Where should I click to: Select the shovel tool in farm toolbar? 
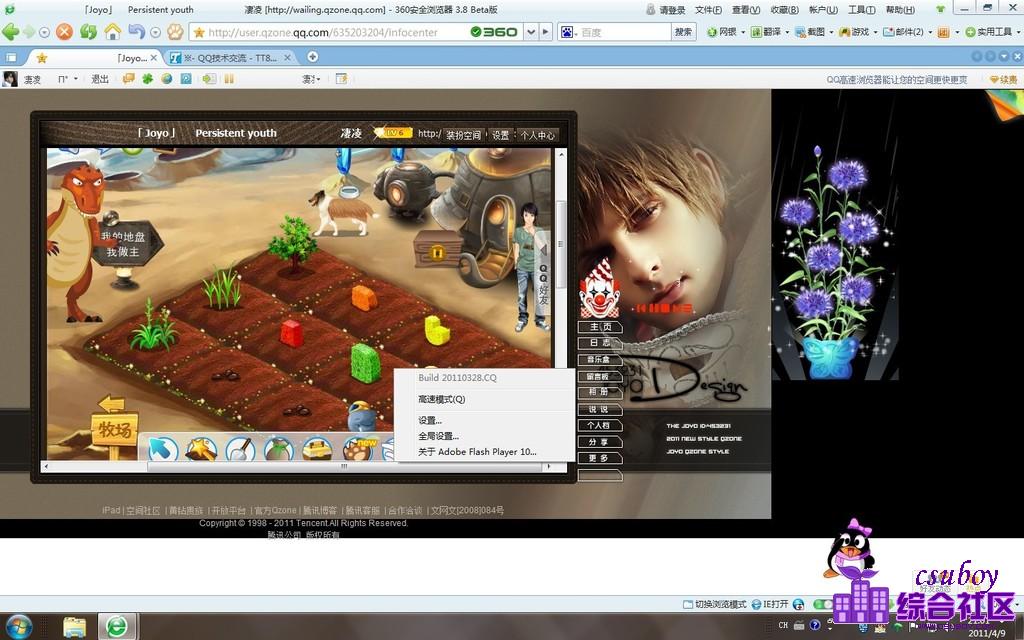[240, 449]
